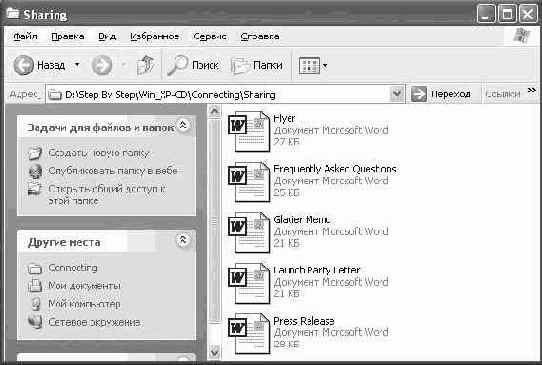The image size is (542, 365).
Task: Go up one folder level icon
Action: pos(145,65)
